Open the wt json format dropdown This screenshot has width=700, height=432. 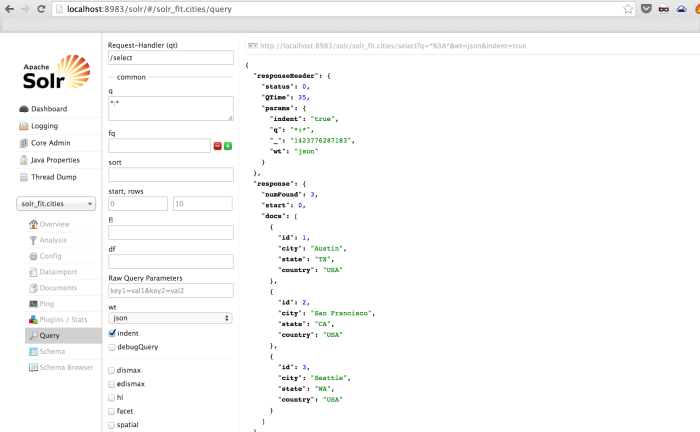pos(171,318)
